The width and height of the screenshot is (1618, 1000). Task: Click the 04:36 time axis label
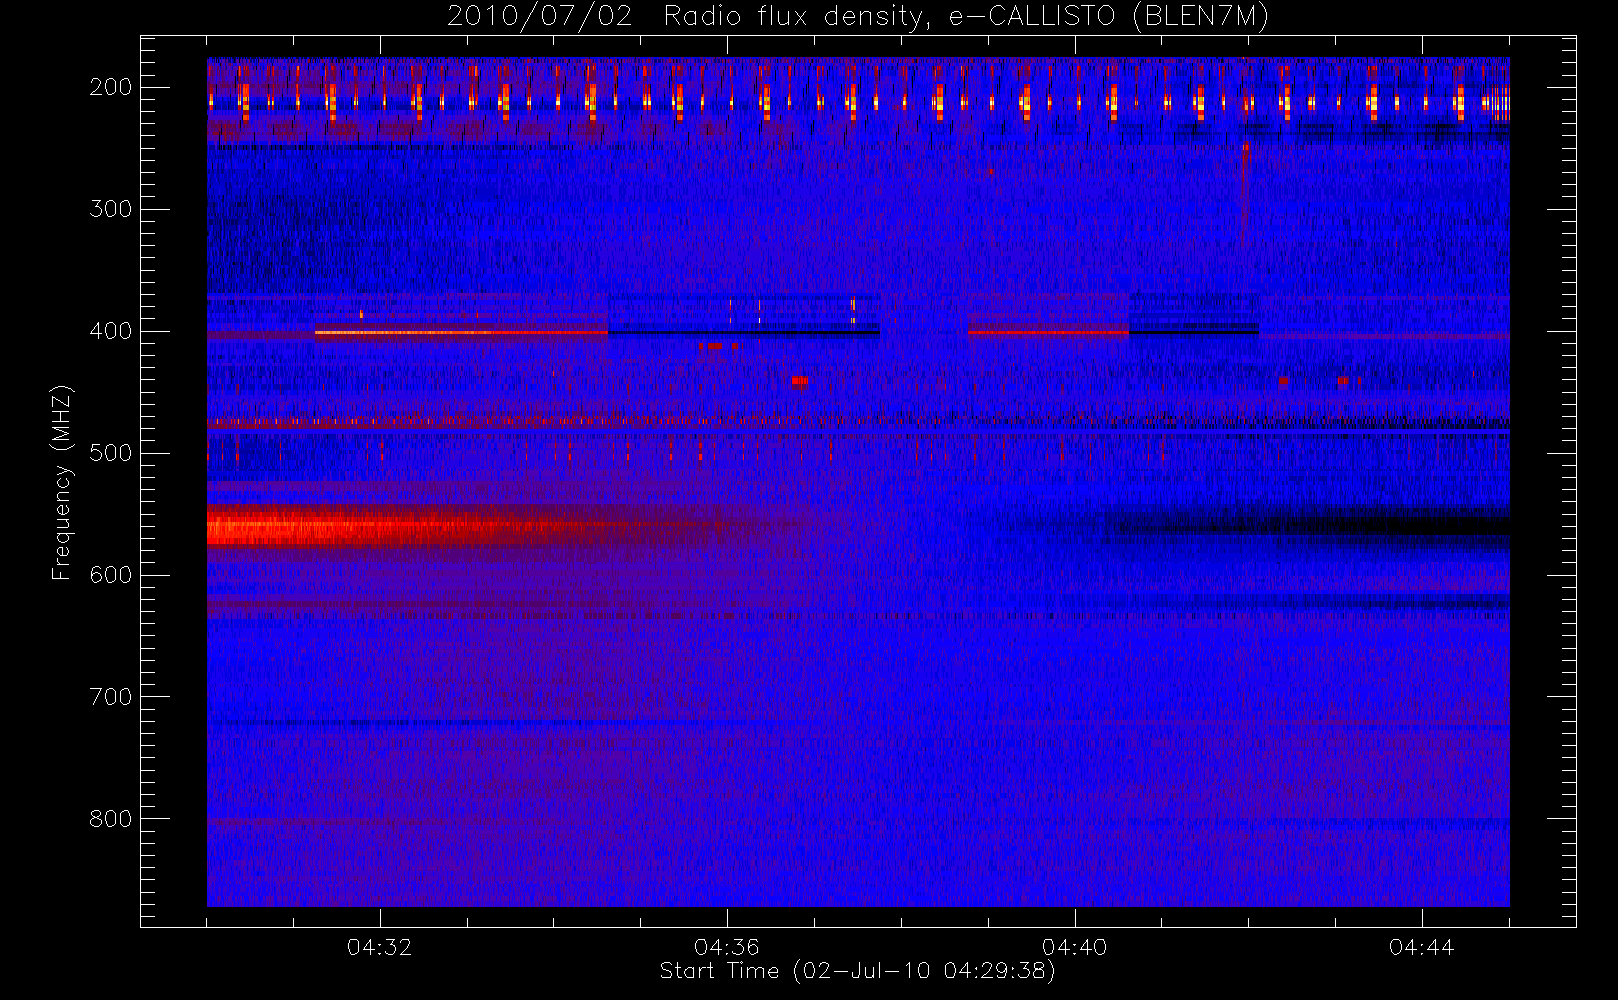tap(727, 947)
